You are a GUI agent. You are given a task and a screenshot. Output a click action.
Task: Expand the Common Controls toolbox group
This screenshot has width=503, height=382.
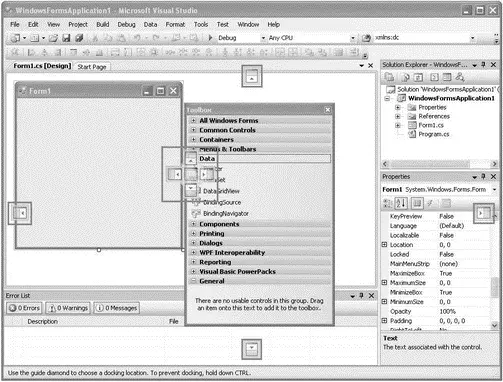(193, 130)
